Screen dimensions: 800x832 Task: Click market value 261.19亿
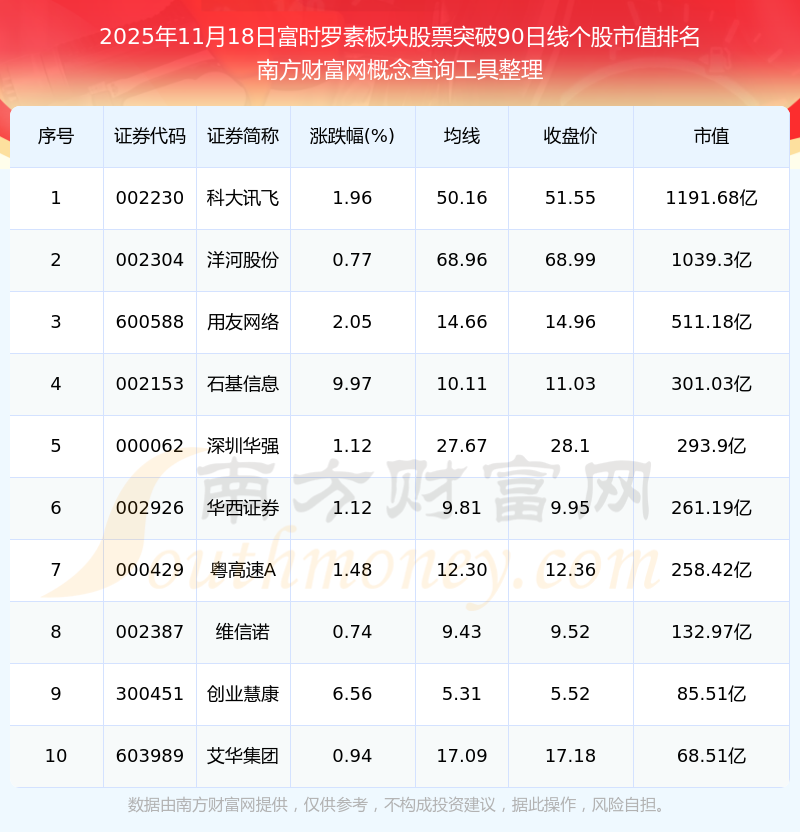coord(711,508)
